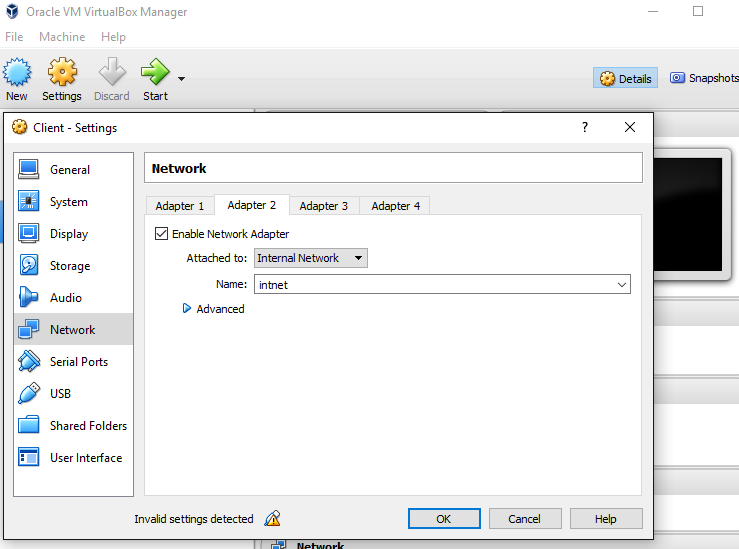Viewport: 739px width, 549px height.
Task: Open the File menu
Action: point(14,37)
